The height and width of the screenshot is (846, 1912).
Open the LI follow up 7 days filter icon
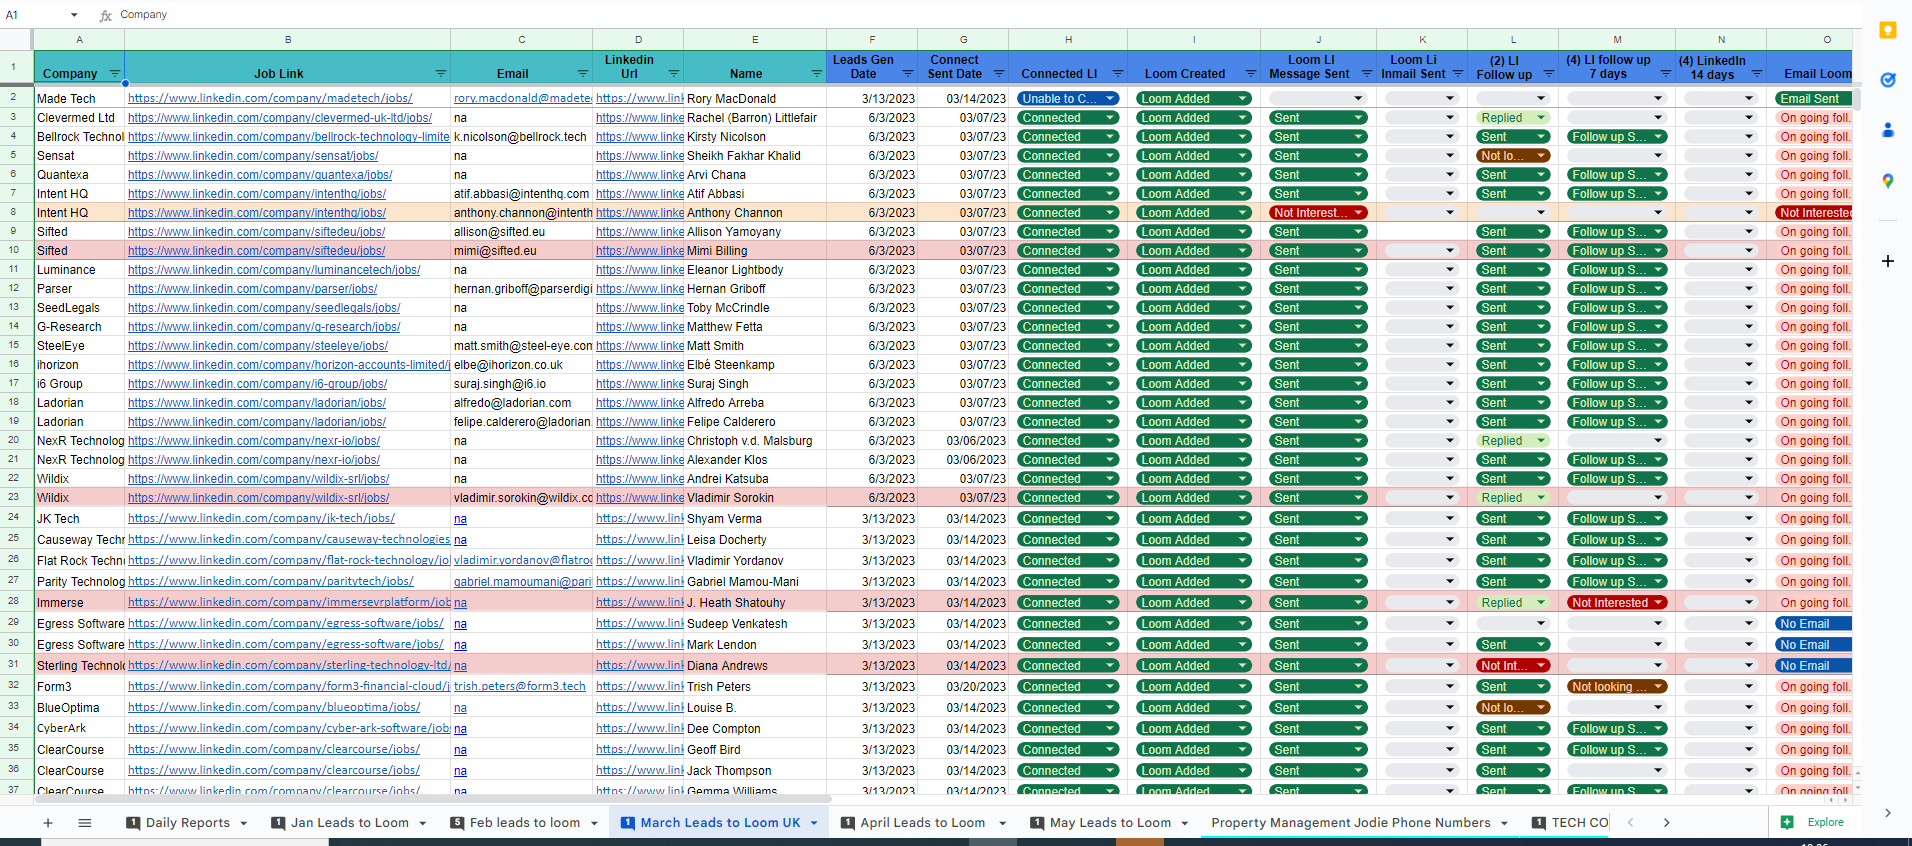[1666, 74]
